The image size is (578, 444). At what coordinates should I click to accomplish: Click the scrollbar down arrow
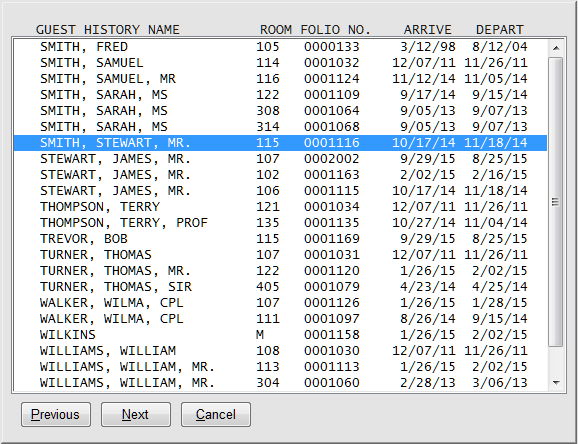[x=556, y=383]
